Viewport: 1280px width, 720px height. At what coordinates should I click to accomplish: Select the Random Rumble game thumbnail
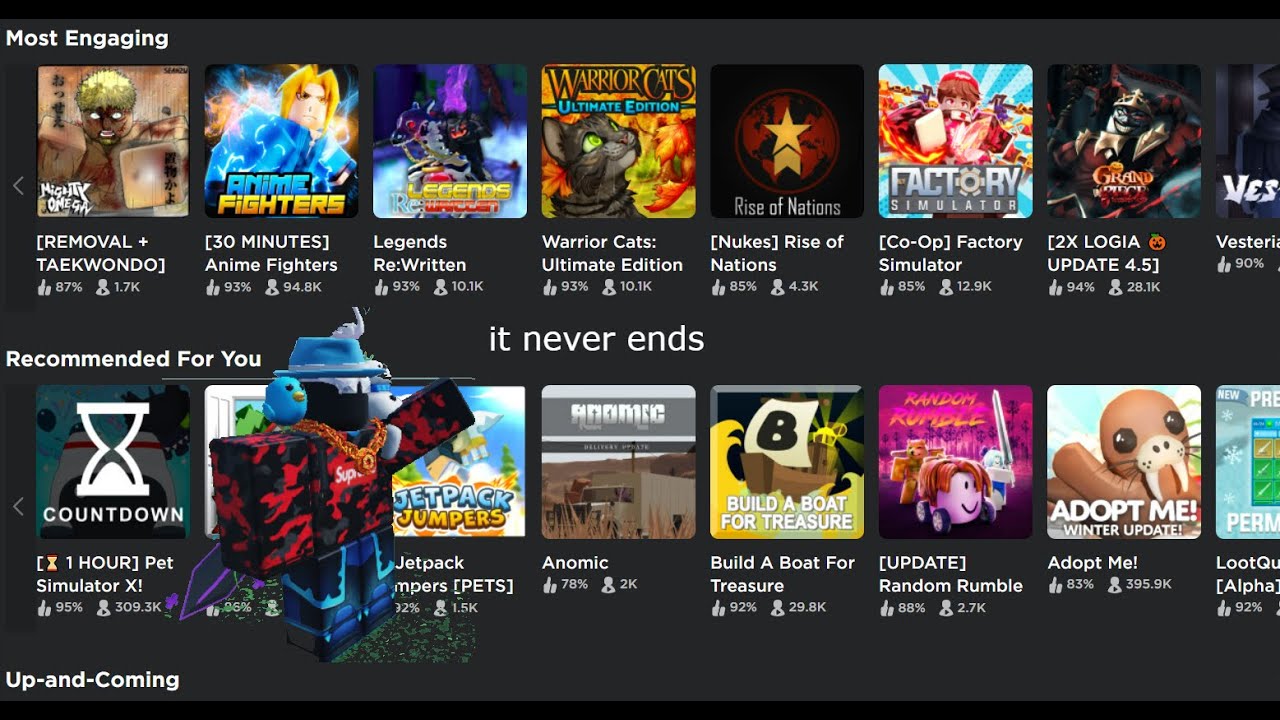[955, 462]
